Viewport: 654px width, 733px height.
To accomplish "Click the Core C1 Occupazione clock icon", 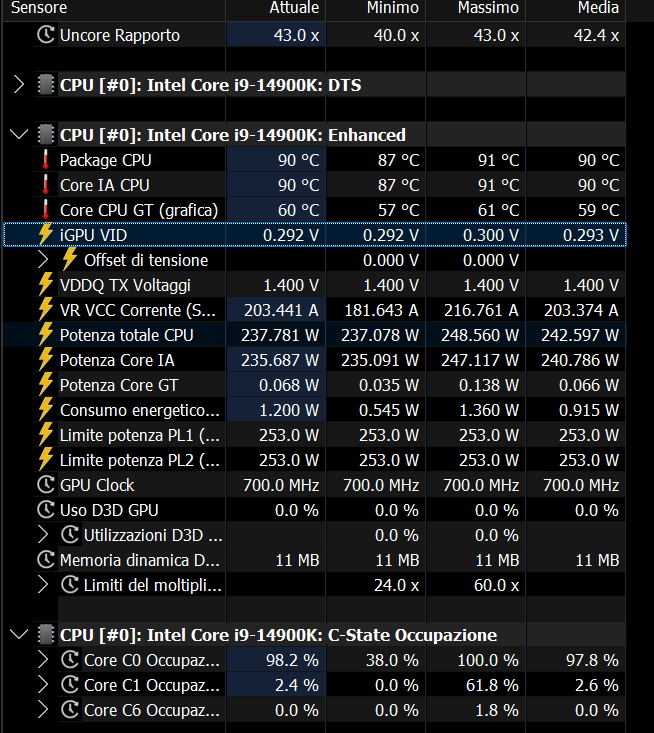I will tap(70, 685).
